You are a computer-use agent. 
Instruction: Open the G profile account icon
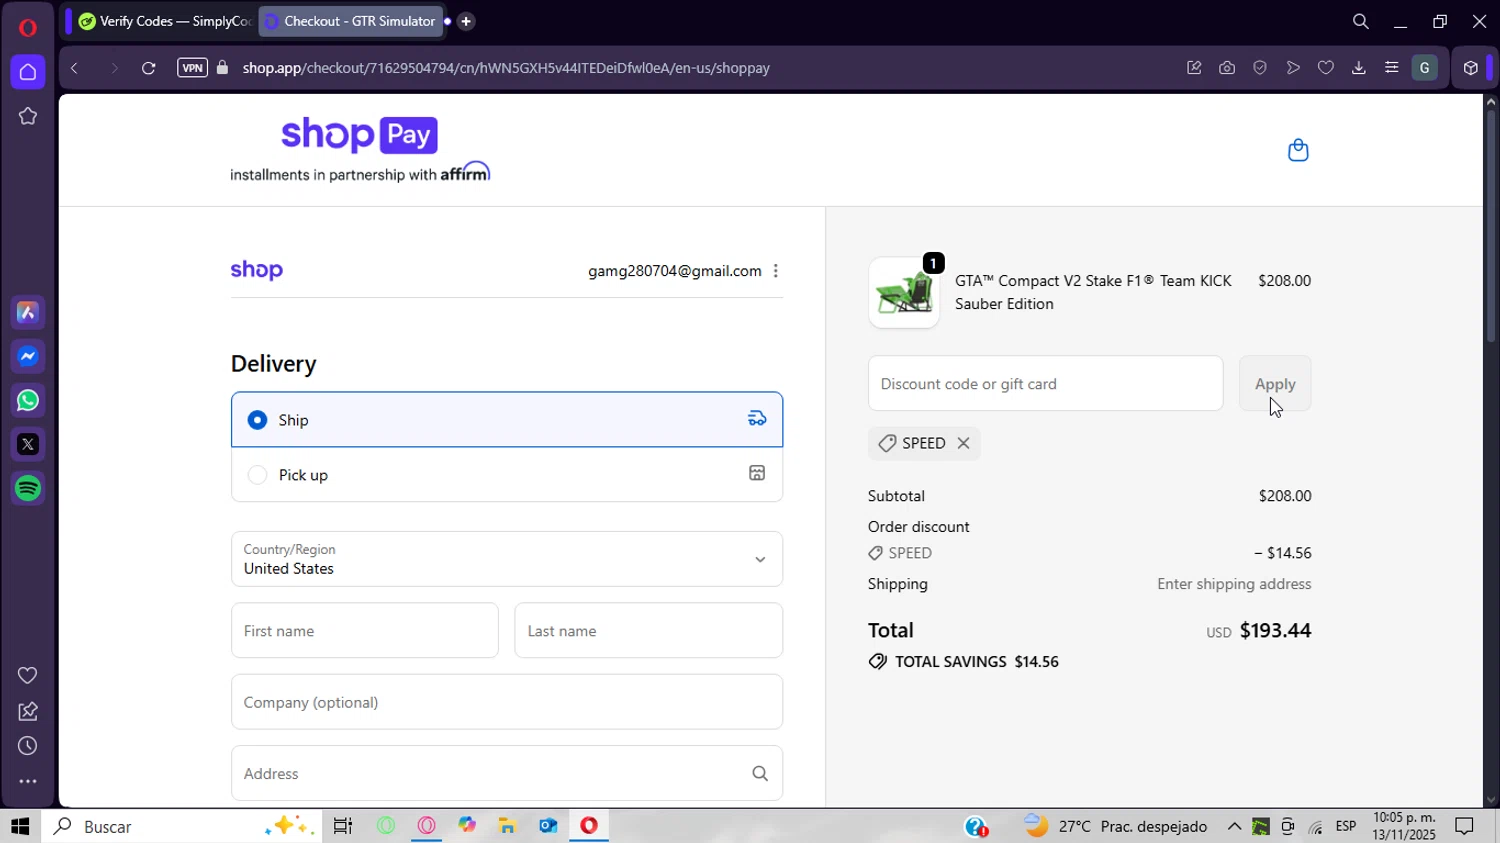point(1425,68)
